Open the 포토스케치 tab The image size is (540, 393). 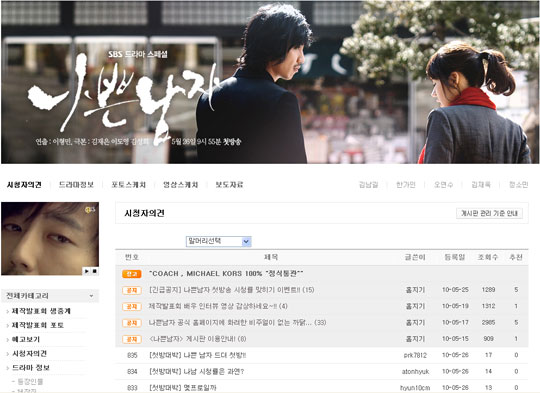click(128, 185)
